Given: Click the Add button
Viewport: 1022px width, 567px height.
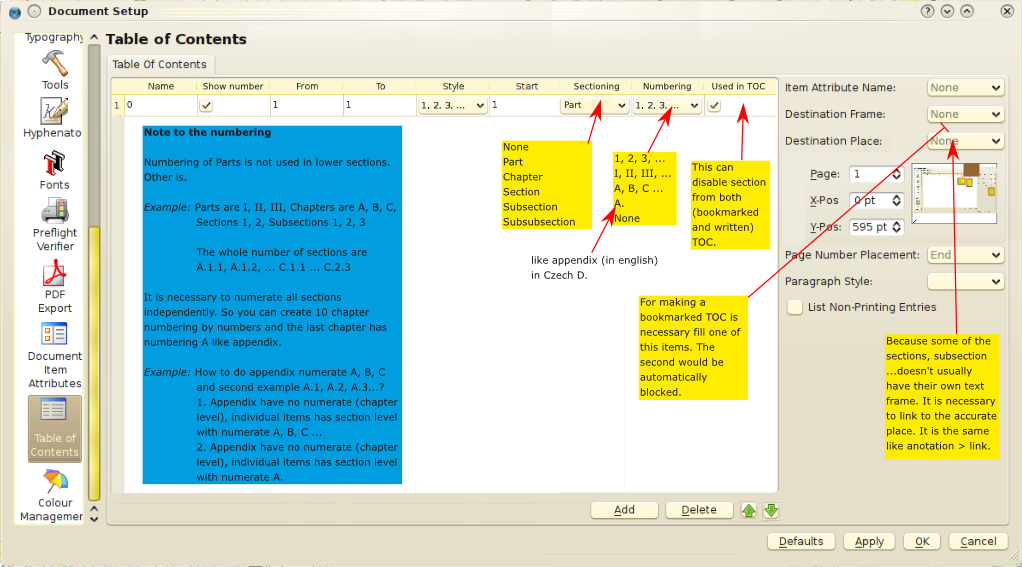Looking at the screenshot, I should click(x=624, y=510).
